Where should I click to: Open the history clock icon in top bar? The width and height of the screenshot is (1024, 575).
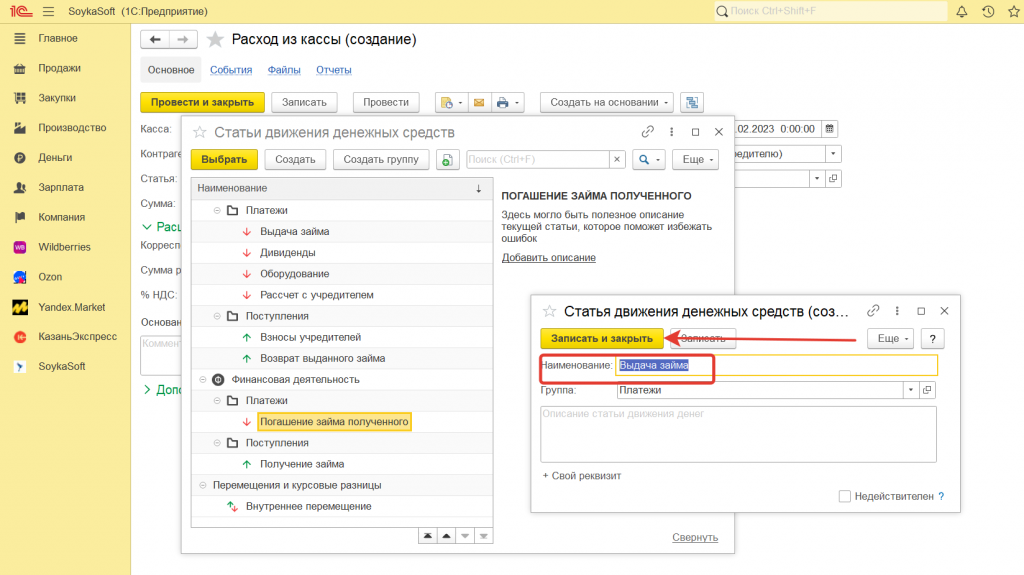coord(988,11)
